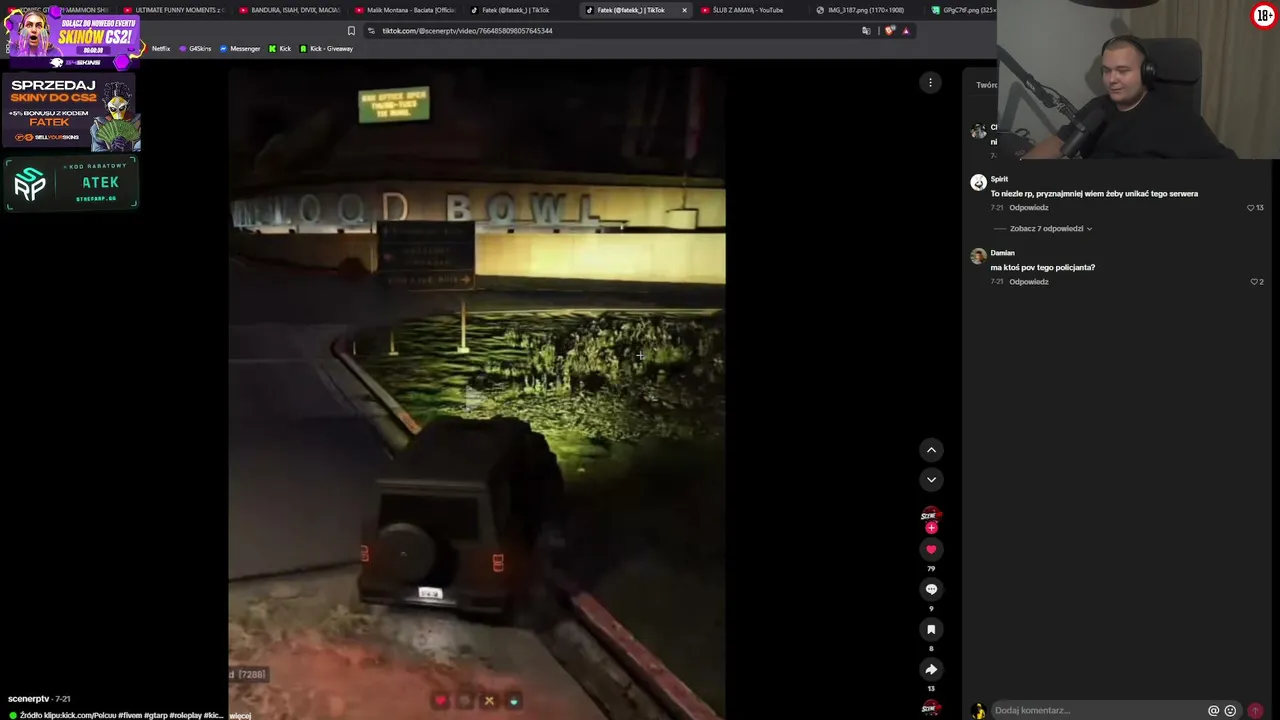The image size is (1280, 720).
Task: Open the Damian username link
Action: coord(1002,253)
